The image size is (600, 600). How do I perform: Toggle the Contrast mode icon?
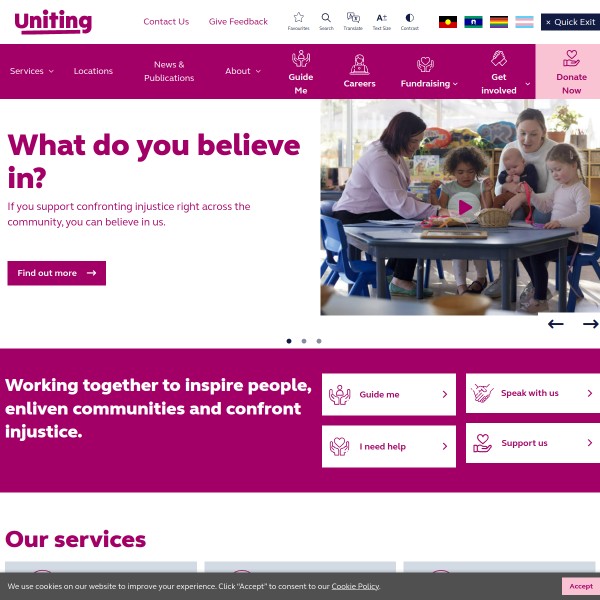coord(409,18)
